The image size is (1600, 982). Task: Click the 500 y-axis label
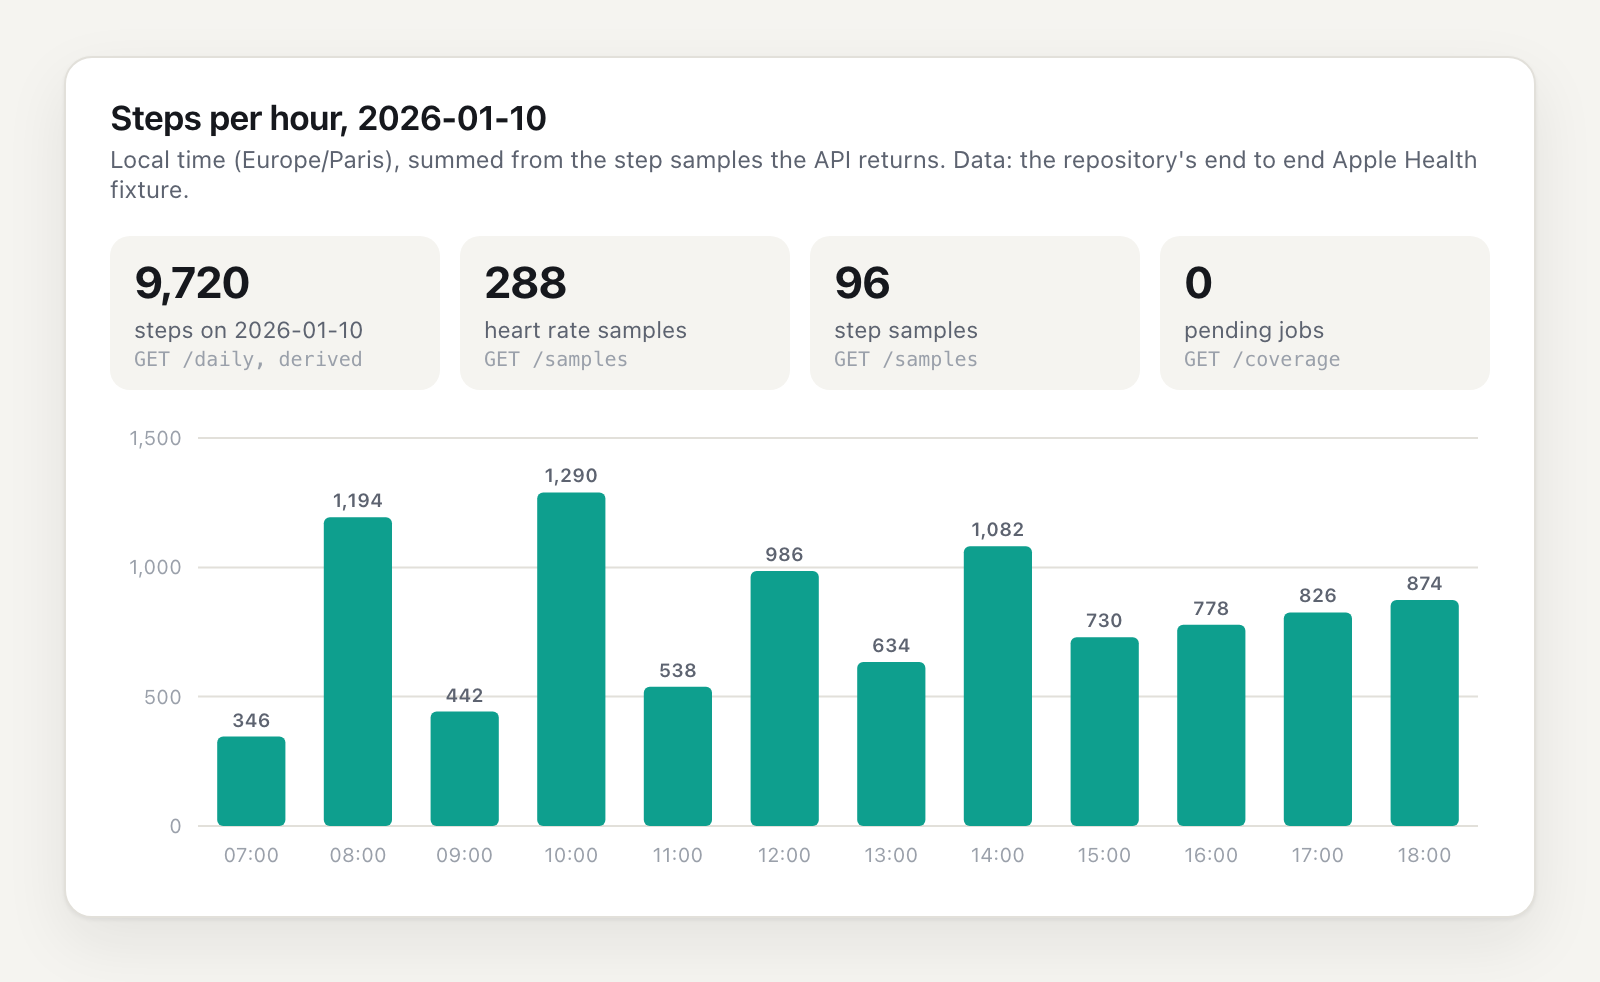click(x=163, y=697)
